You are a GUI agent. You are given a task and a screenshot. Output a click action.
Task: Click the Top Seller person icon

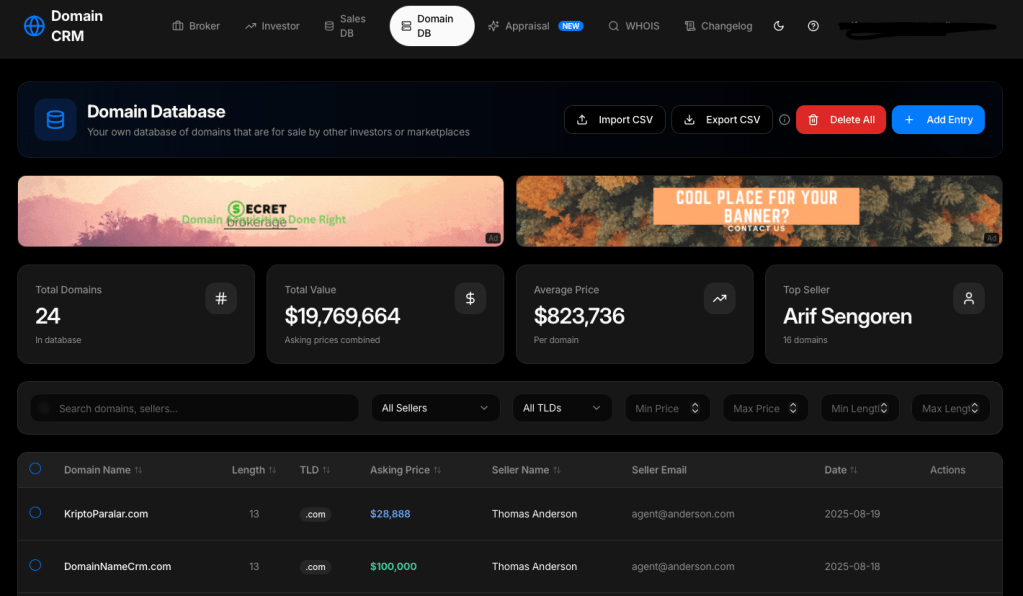(x=968, y=298)
